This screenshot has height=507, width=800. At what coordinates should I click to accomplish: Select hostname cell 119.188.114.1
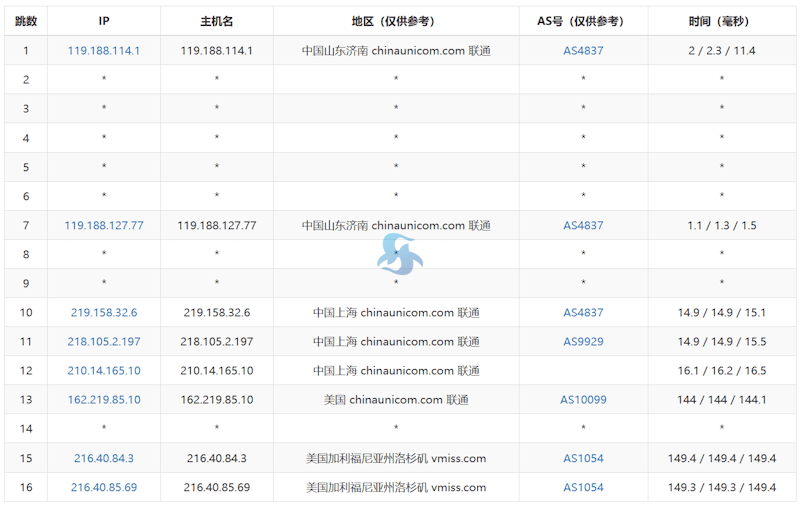coord(217,50)
